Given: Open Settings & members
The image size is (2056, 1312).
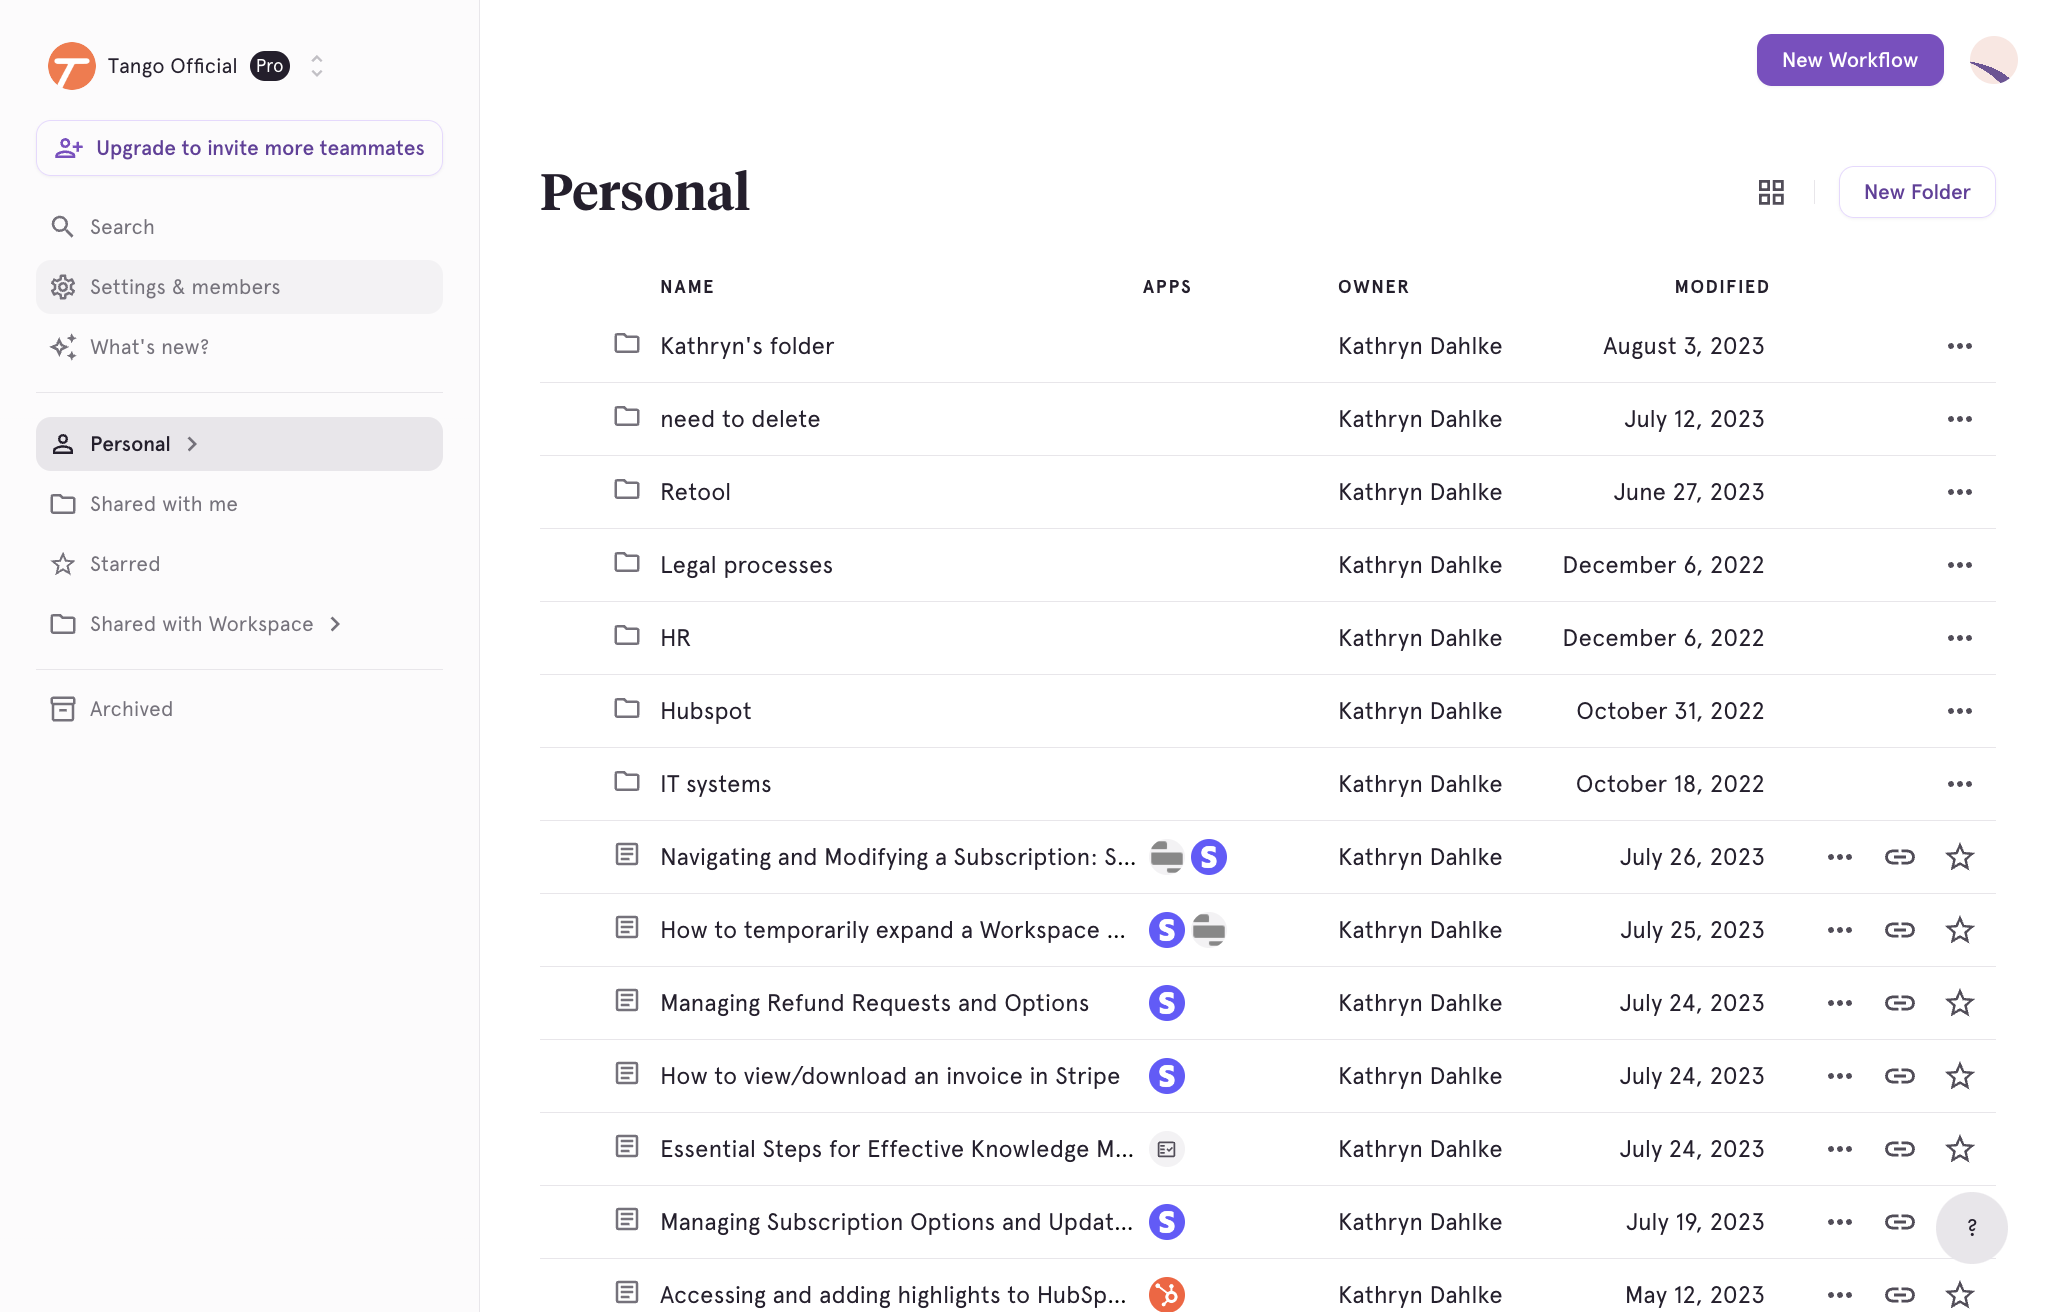Looking at the screenshot, I should point(239,287).
